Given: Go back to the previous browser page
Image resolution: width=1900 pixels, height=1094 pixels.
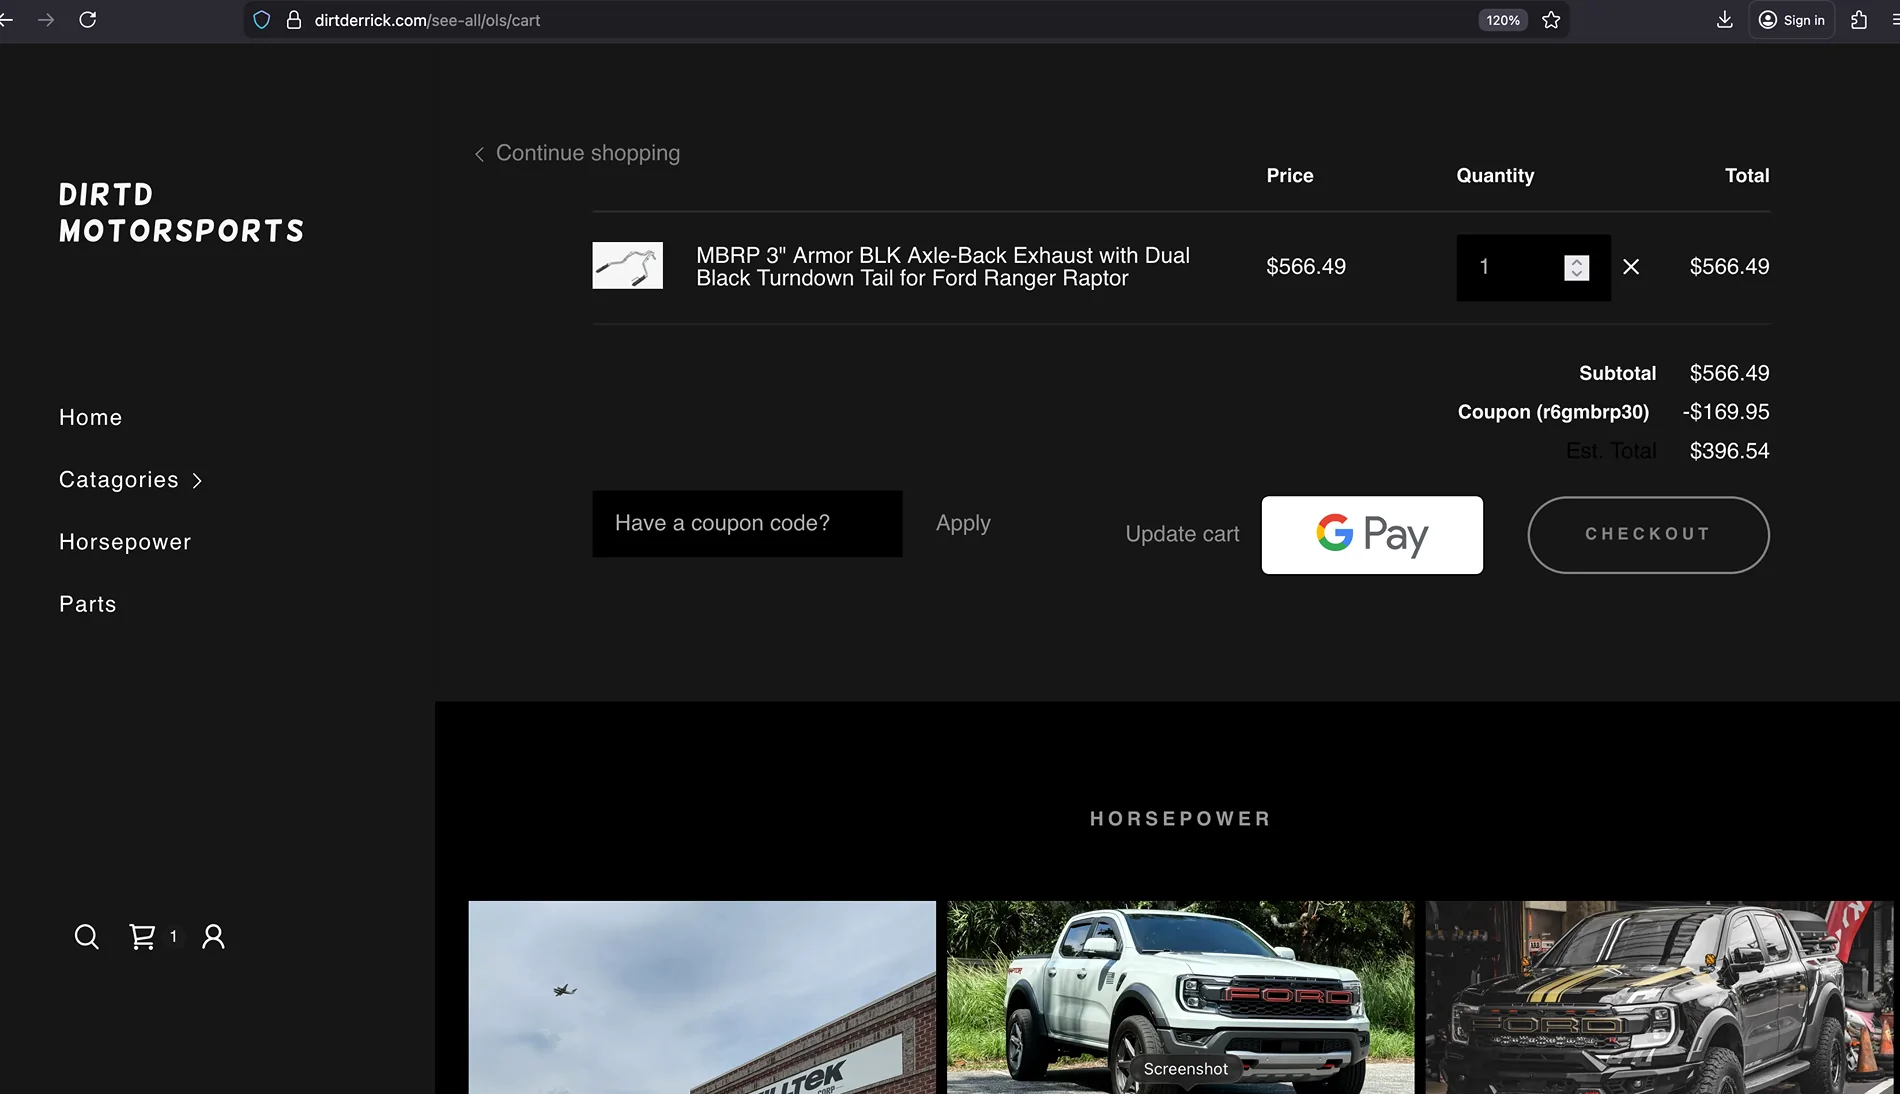Looking at the screenshot, I should click(x=7, y=20).
